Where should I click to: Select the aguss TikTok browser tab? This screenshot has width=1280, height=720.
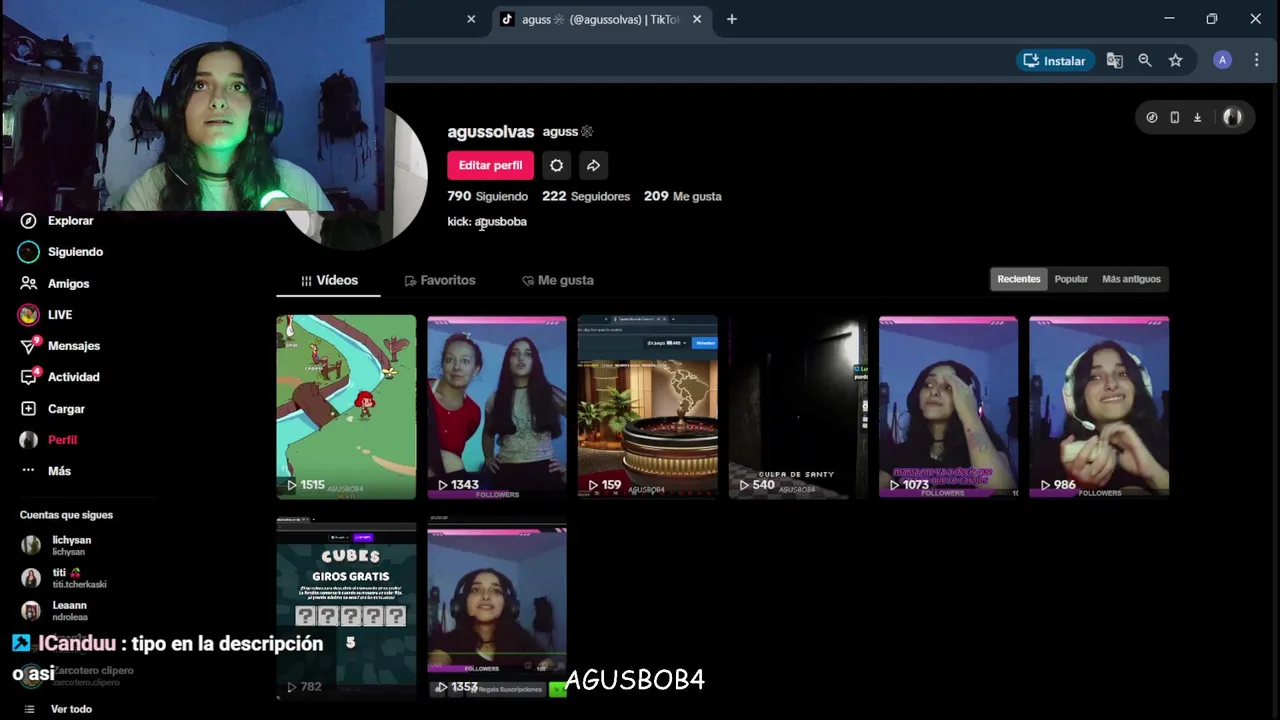tap(600, 19)
